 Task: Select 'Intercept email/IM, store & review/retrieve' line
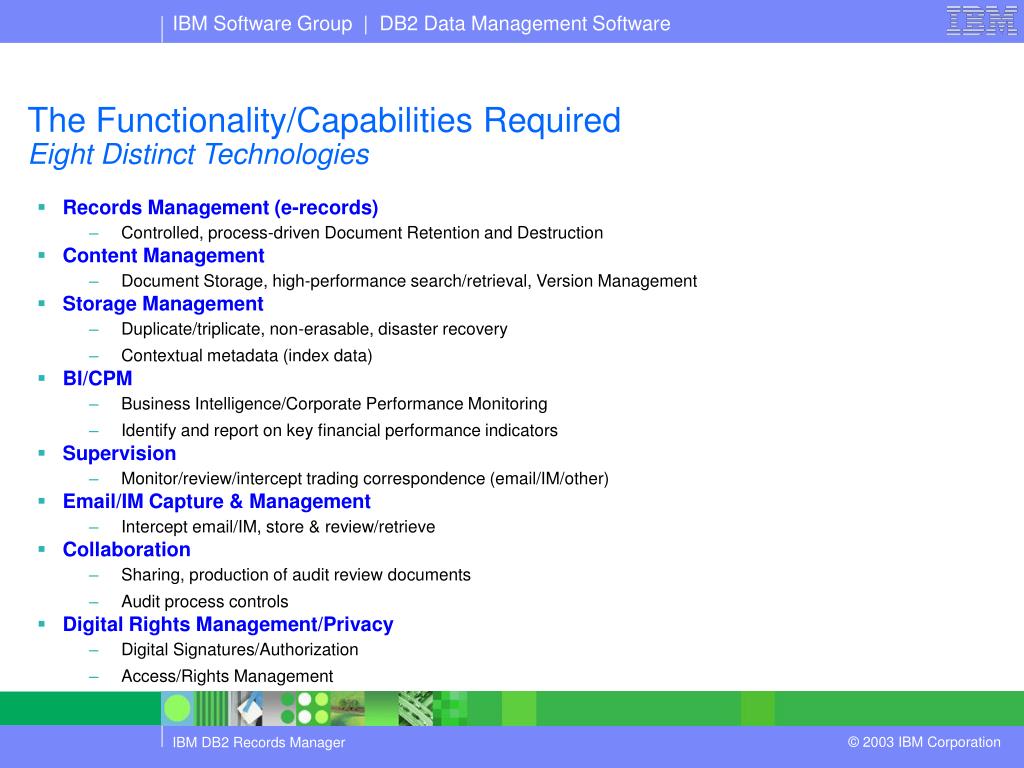(x=278, y=527)
